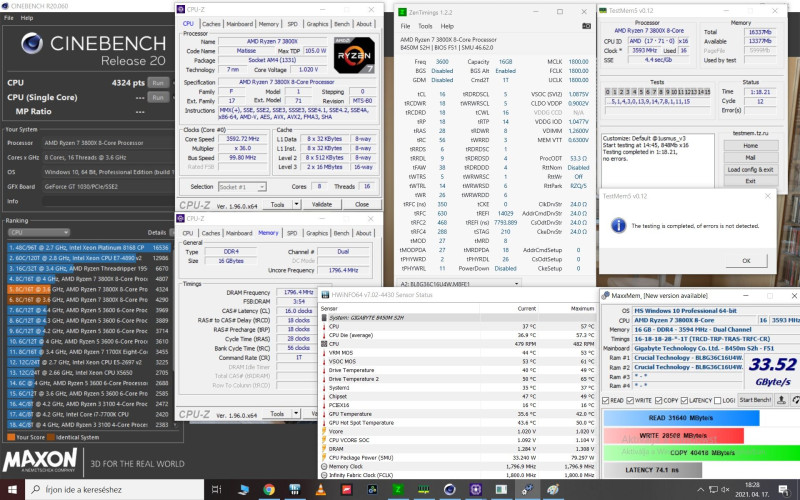This screenshot has height=500, width=800.
Task: Click the Validate button in CPU-Z
Action: tap(321, 204)
